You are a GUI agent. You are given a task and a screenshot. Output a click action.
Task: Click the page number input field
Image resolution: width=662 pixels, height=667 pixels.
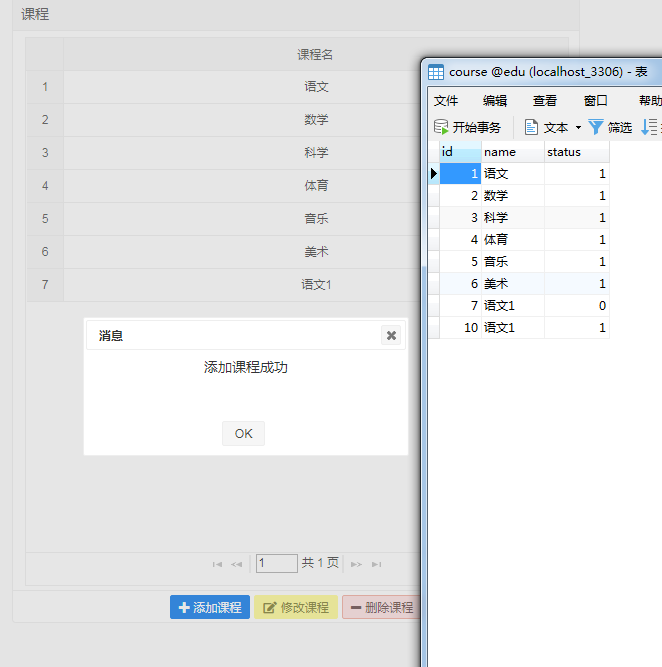pyautogui.click(x=276, y=563)
